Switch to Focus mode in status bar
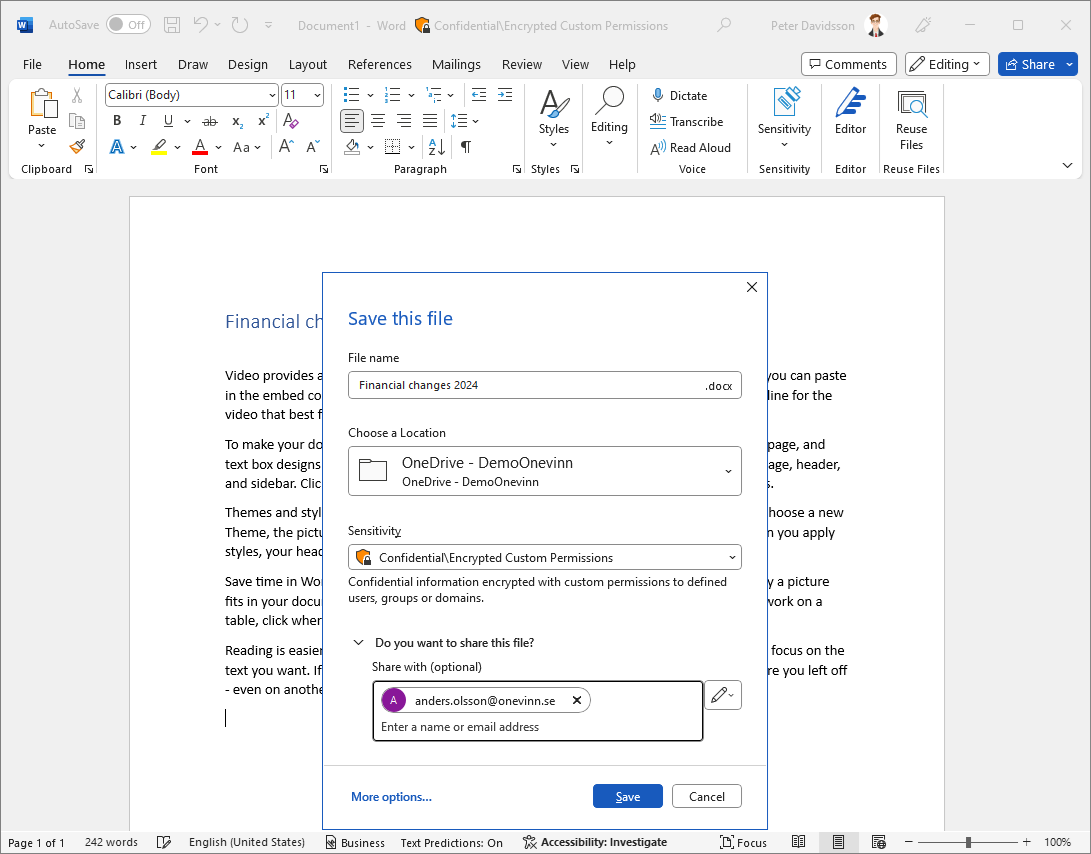 click(743, 842)
